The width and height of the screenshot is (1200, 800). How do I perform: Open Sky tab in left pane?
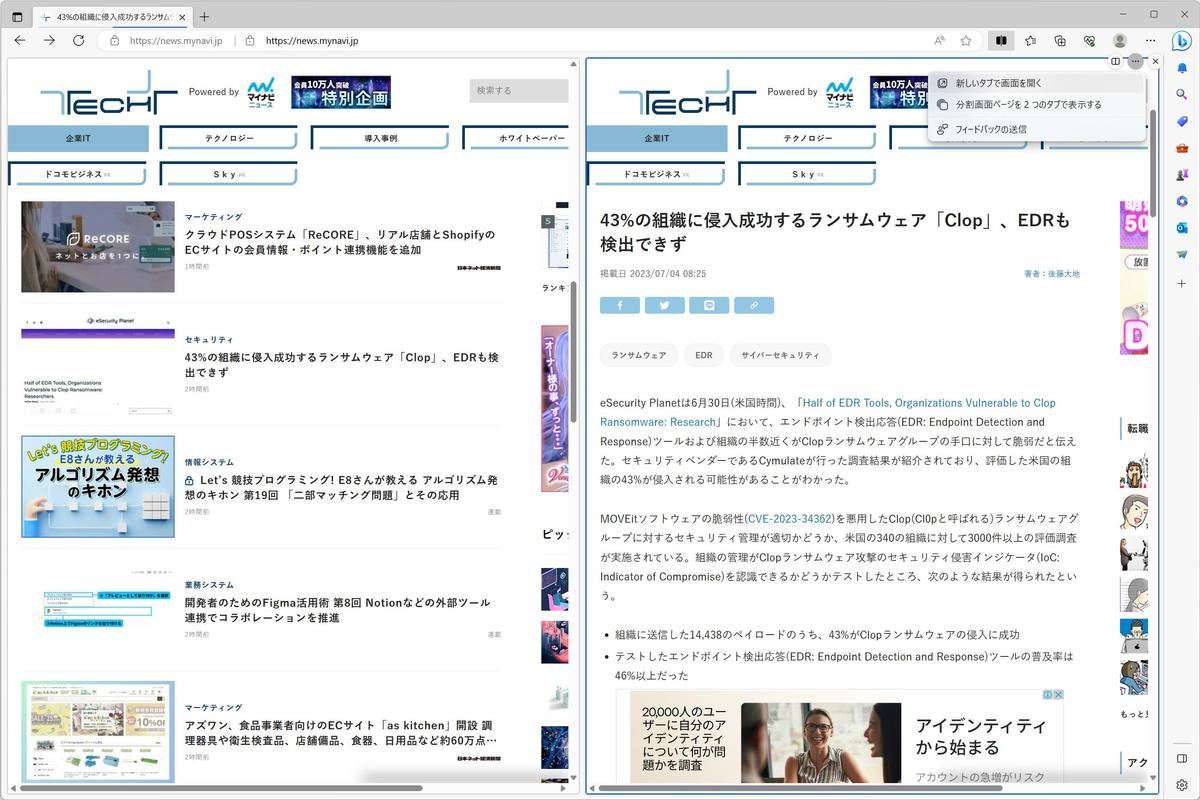click(229, 174)
